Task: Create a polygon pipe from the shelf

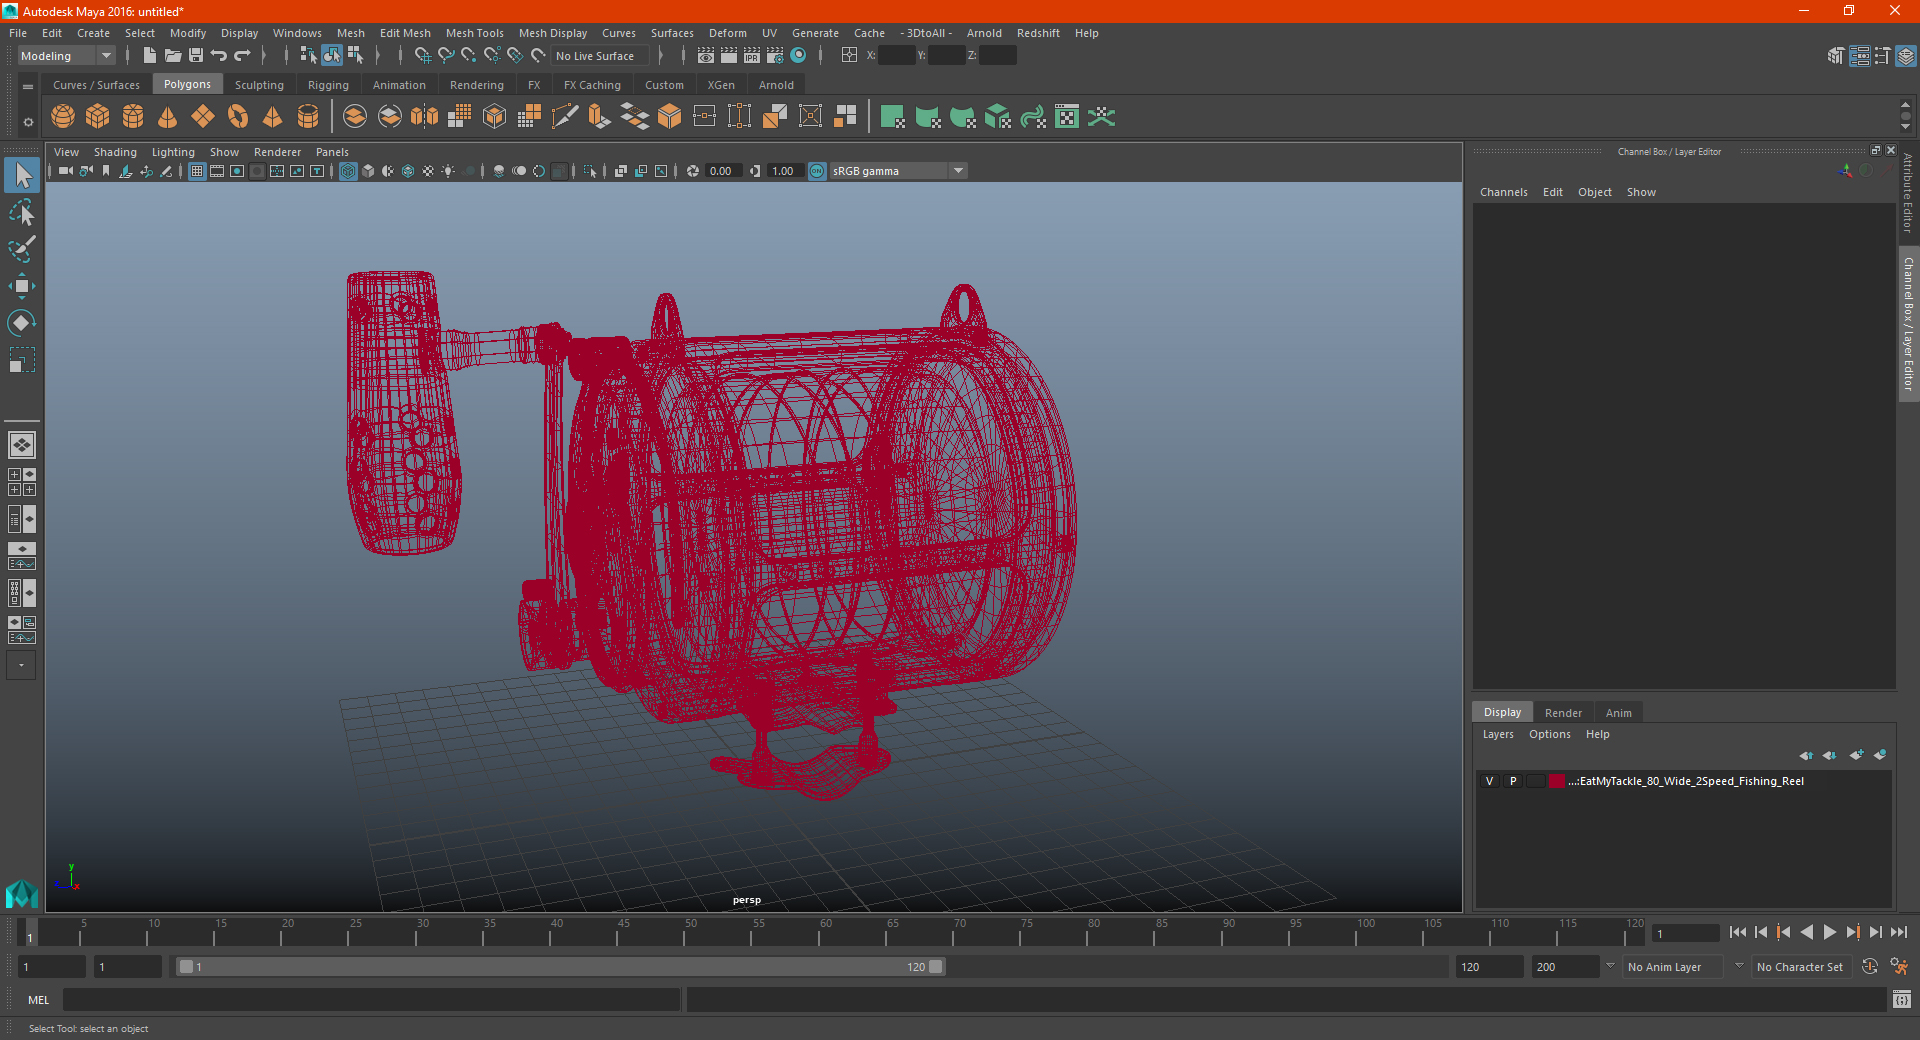Action: [x=308, y=117]
